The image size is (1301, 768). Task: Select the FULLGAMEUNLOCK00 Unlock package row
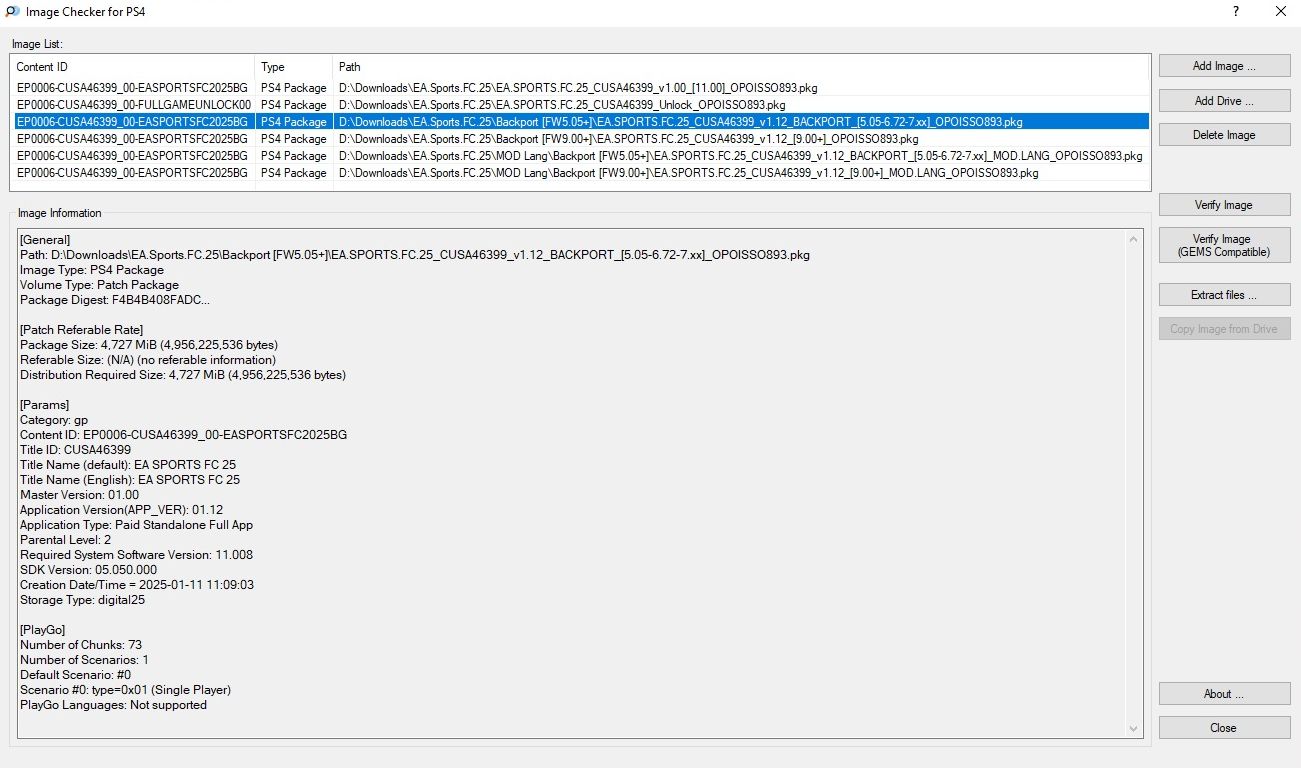tap(580, 105)
